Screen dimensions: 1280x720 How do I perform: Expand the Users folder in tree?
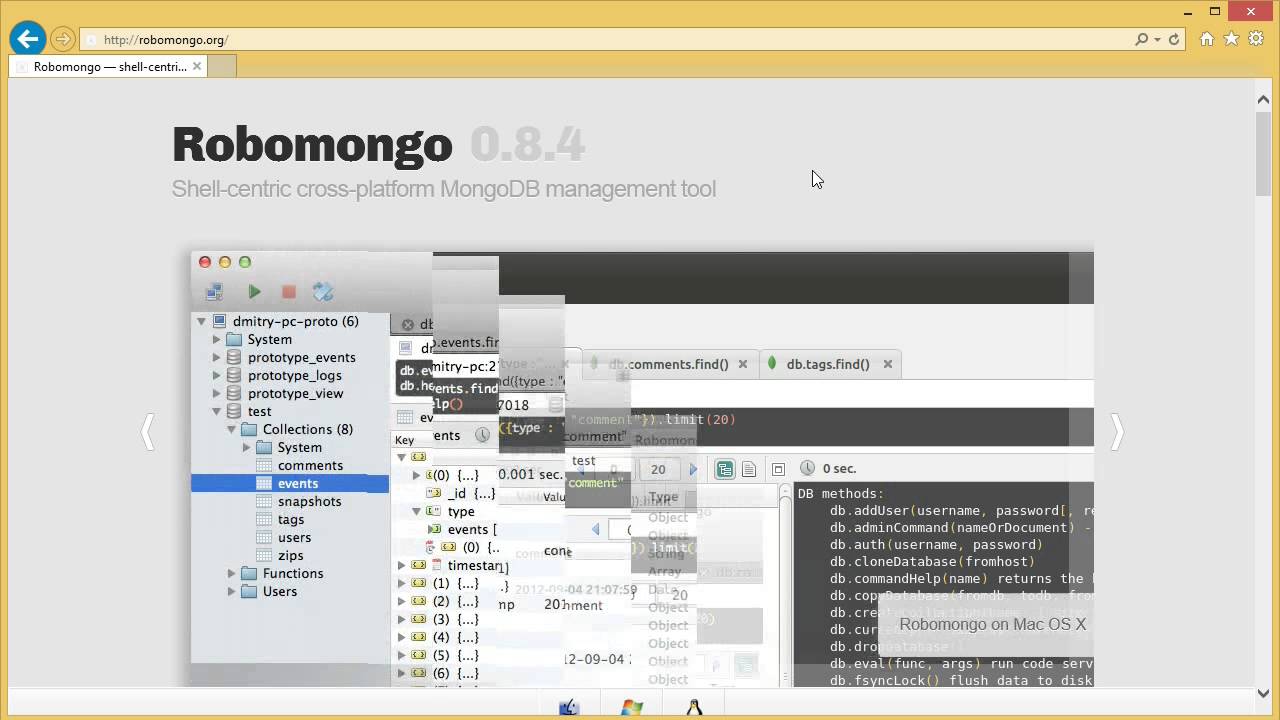(231, 592)
